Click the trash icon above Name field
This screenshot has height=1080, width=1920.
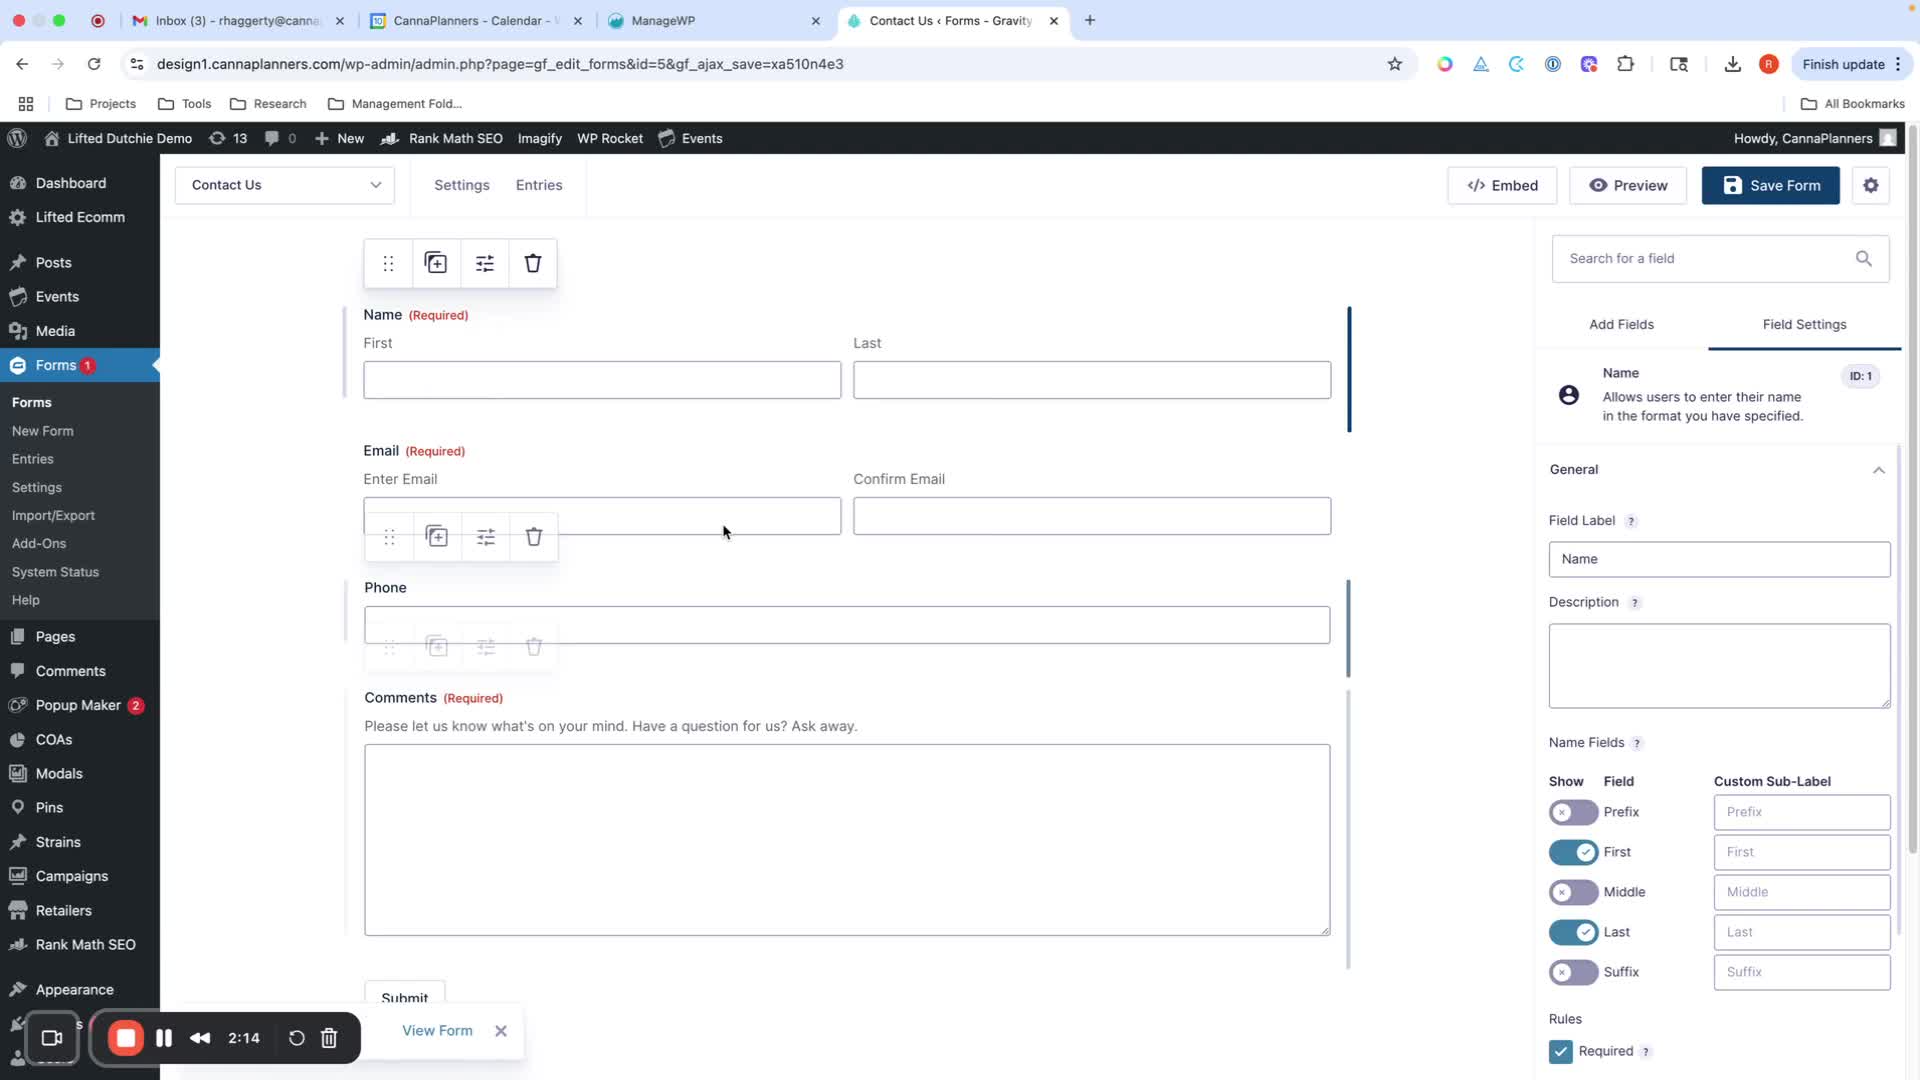click(533, 263)
